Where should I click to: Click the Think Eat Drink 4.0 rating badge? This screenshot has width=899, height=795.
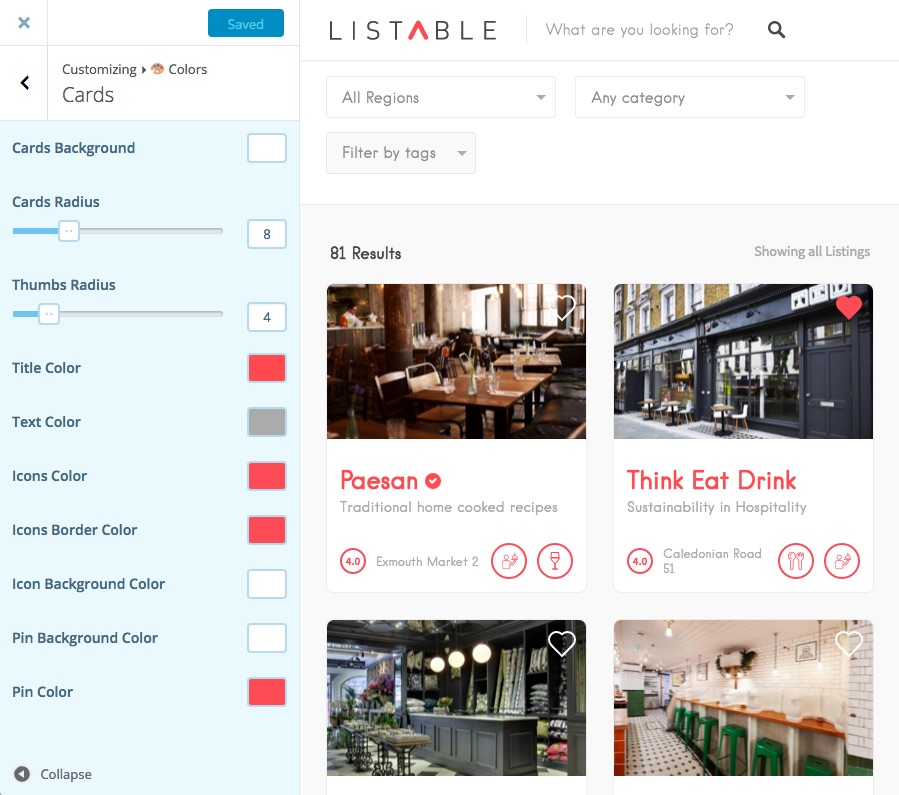tap(640, 561)
